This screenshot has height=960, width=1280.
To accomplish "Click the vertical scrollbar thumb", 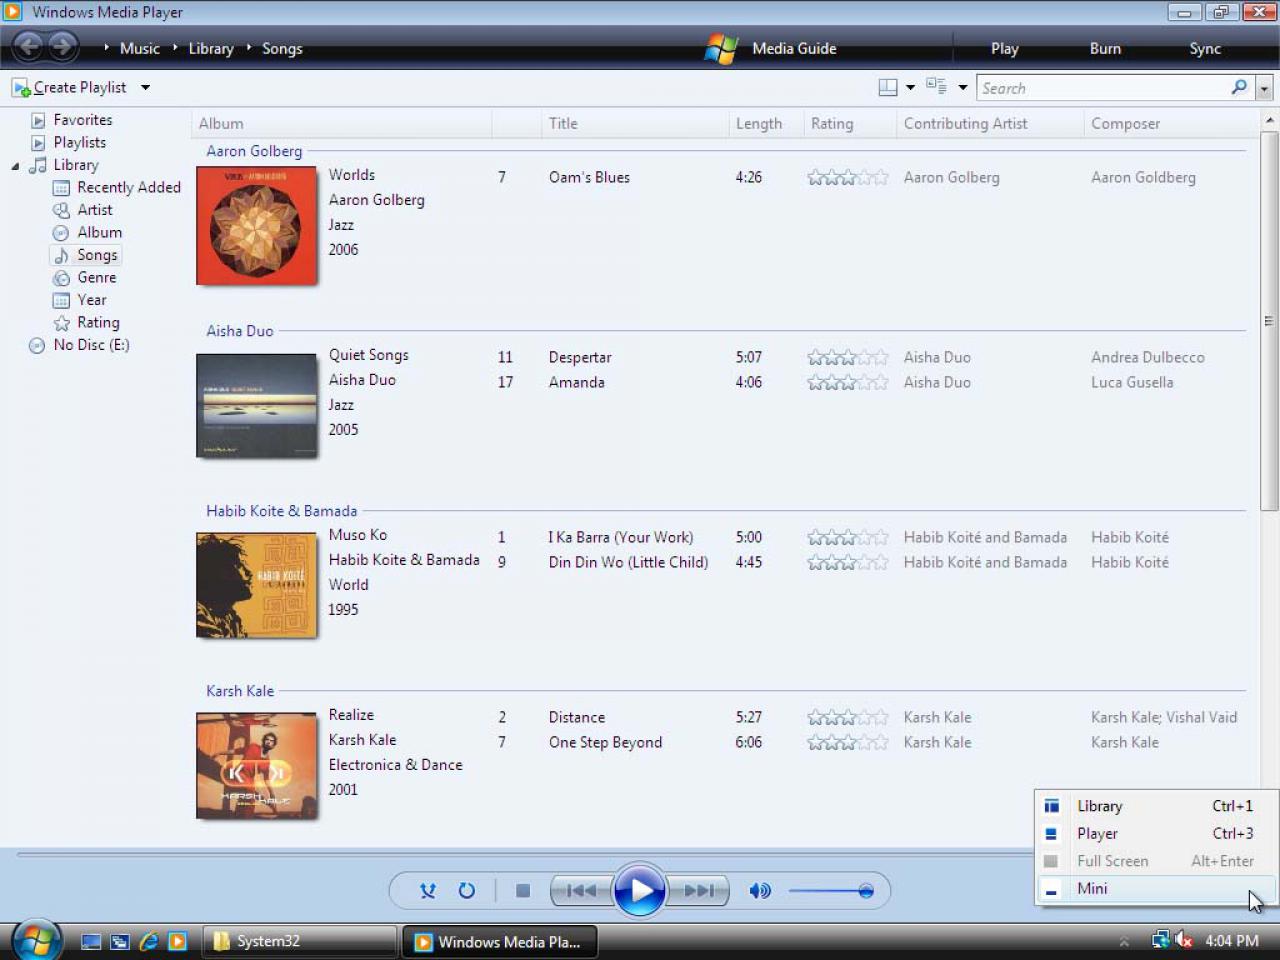I will [1269, 322].
